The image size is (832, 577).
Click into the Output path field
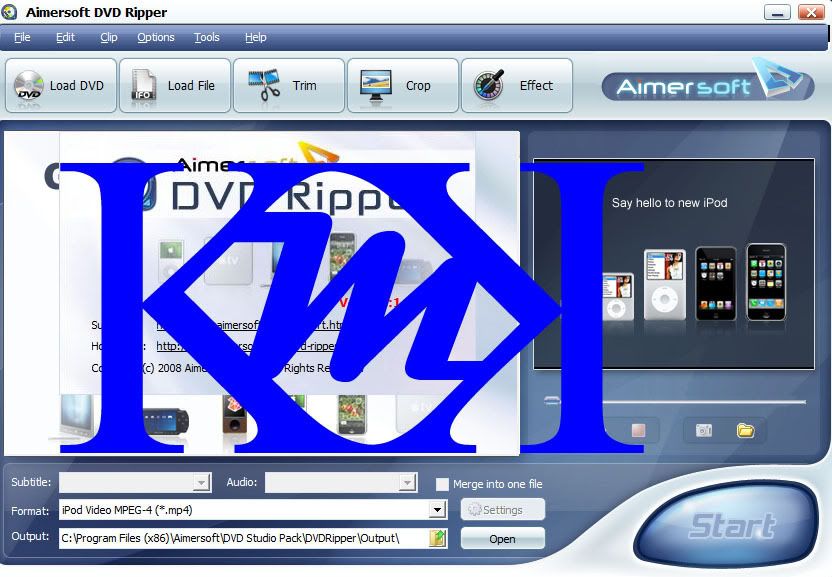(244, 538)
